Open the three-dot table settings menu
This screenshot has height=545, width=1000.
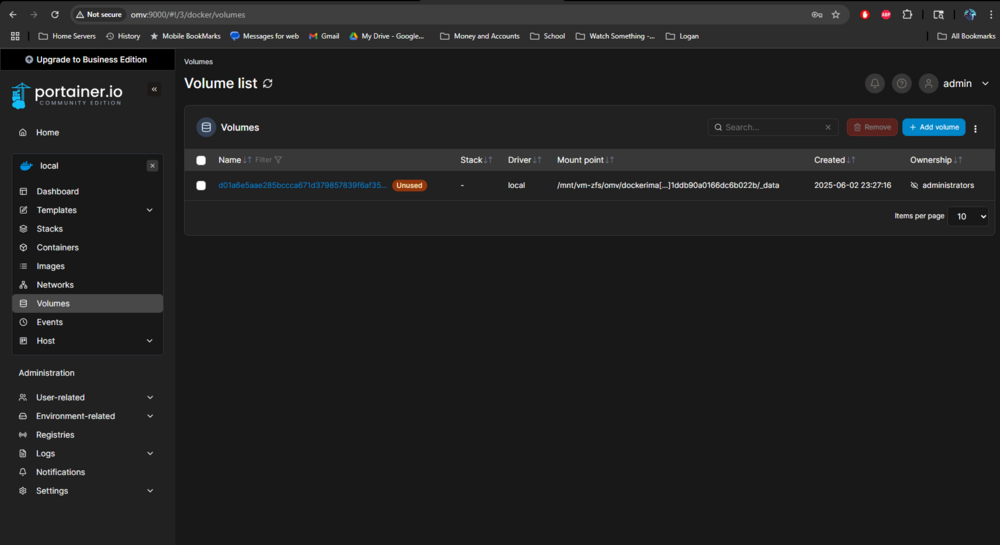975,128
